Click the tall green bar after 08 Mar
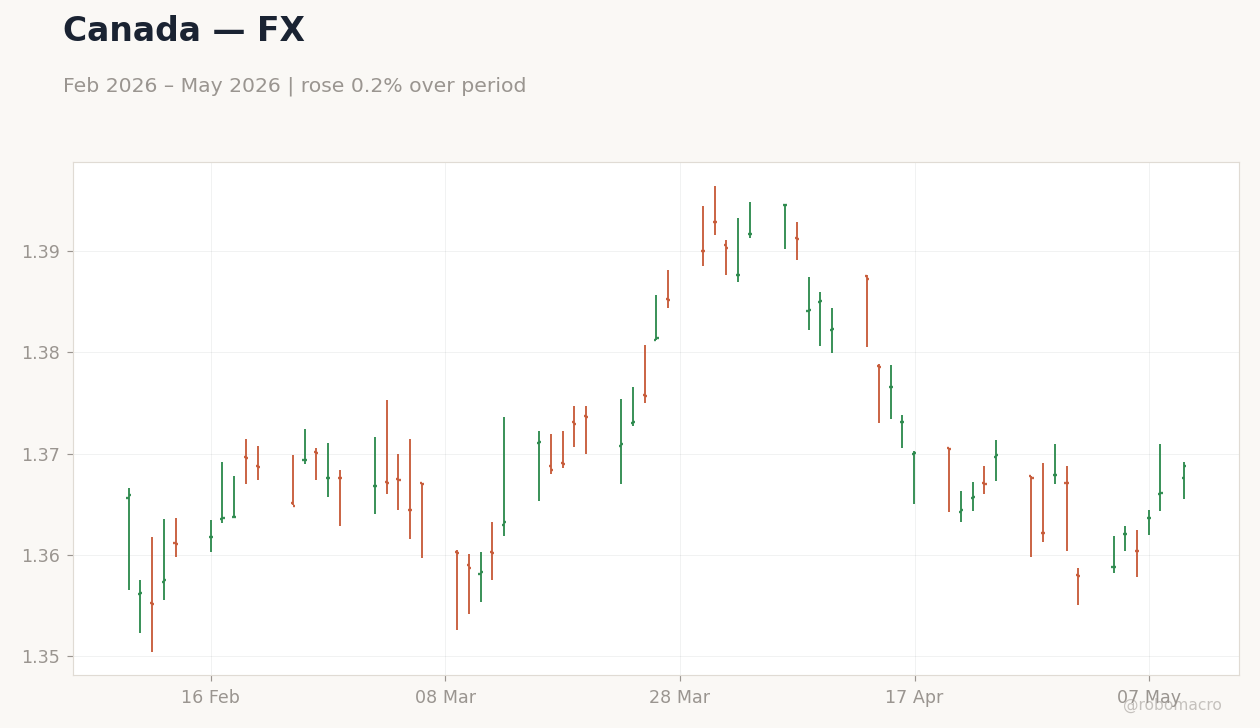This screenshot has height=728, width=1260. tap(504, 477)
